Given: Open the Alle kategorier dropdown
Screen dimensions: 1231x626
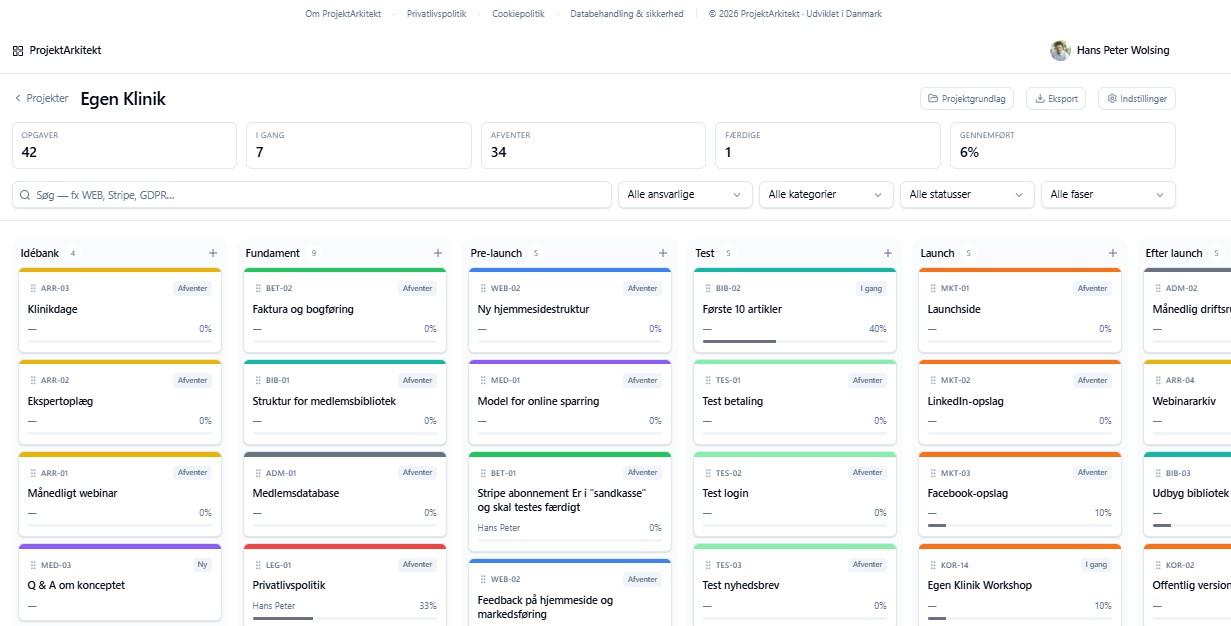Looking at the screenshot, I should pos(826,194).
